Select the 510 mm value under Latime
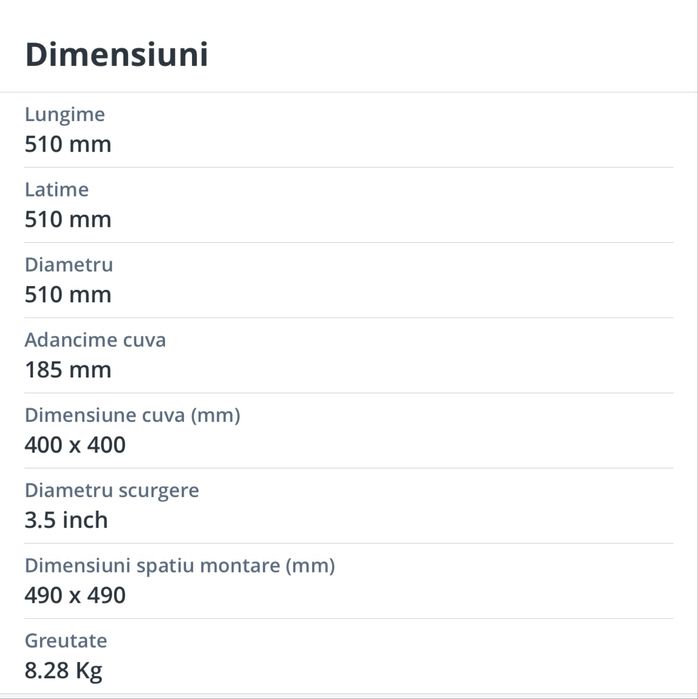 point(68,219)
